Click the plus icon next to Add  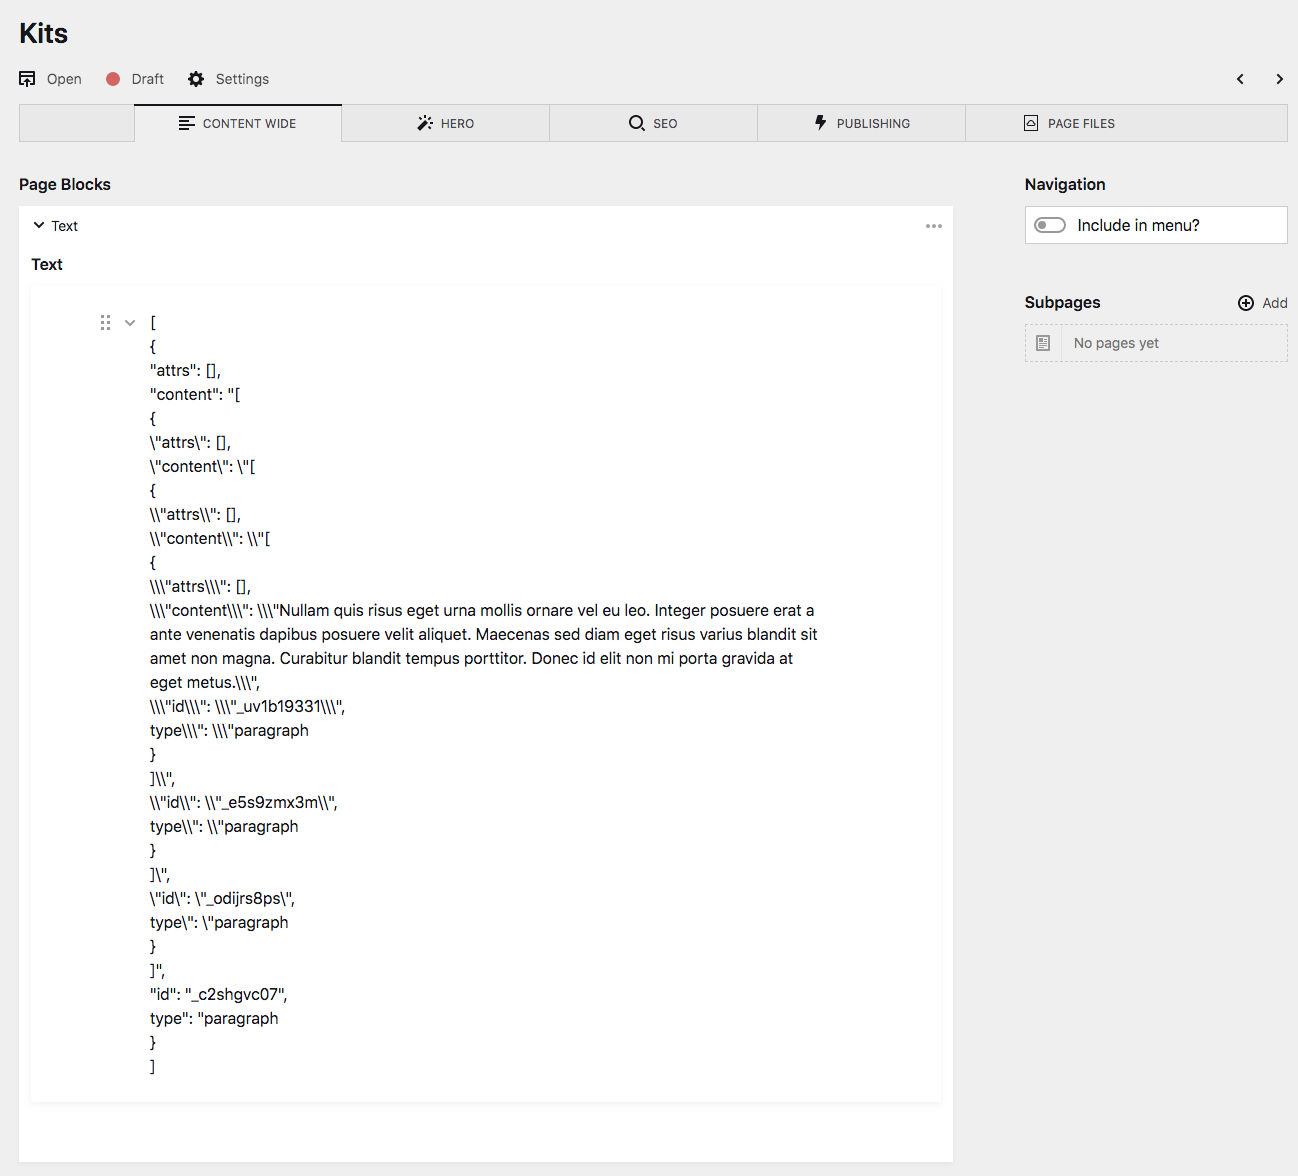pyautogui.click(x=1246, y=302)
